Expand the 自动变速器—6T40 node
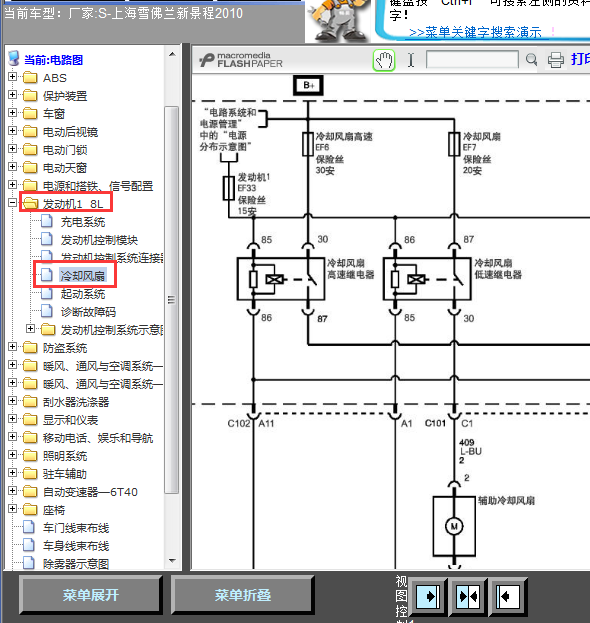 click(x=12, y=491)
